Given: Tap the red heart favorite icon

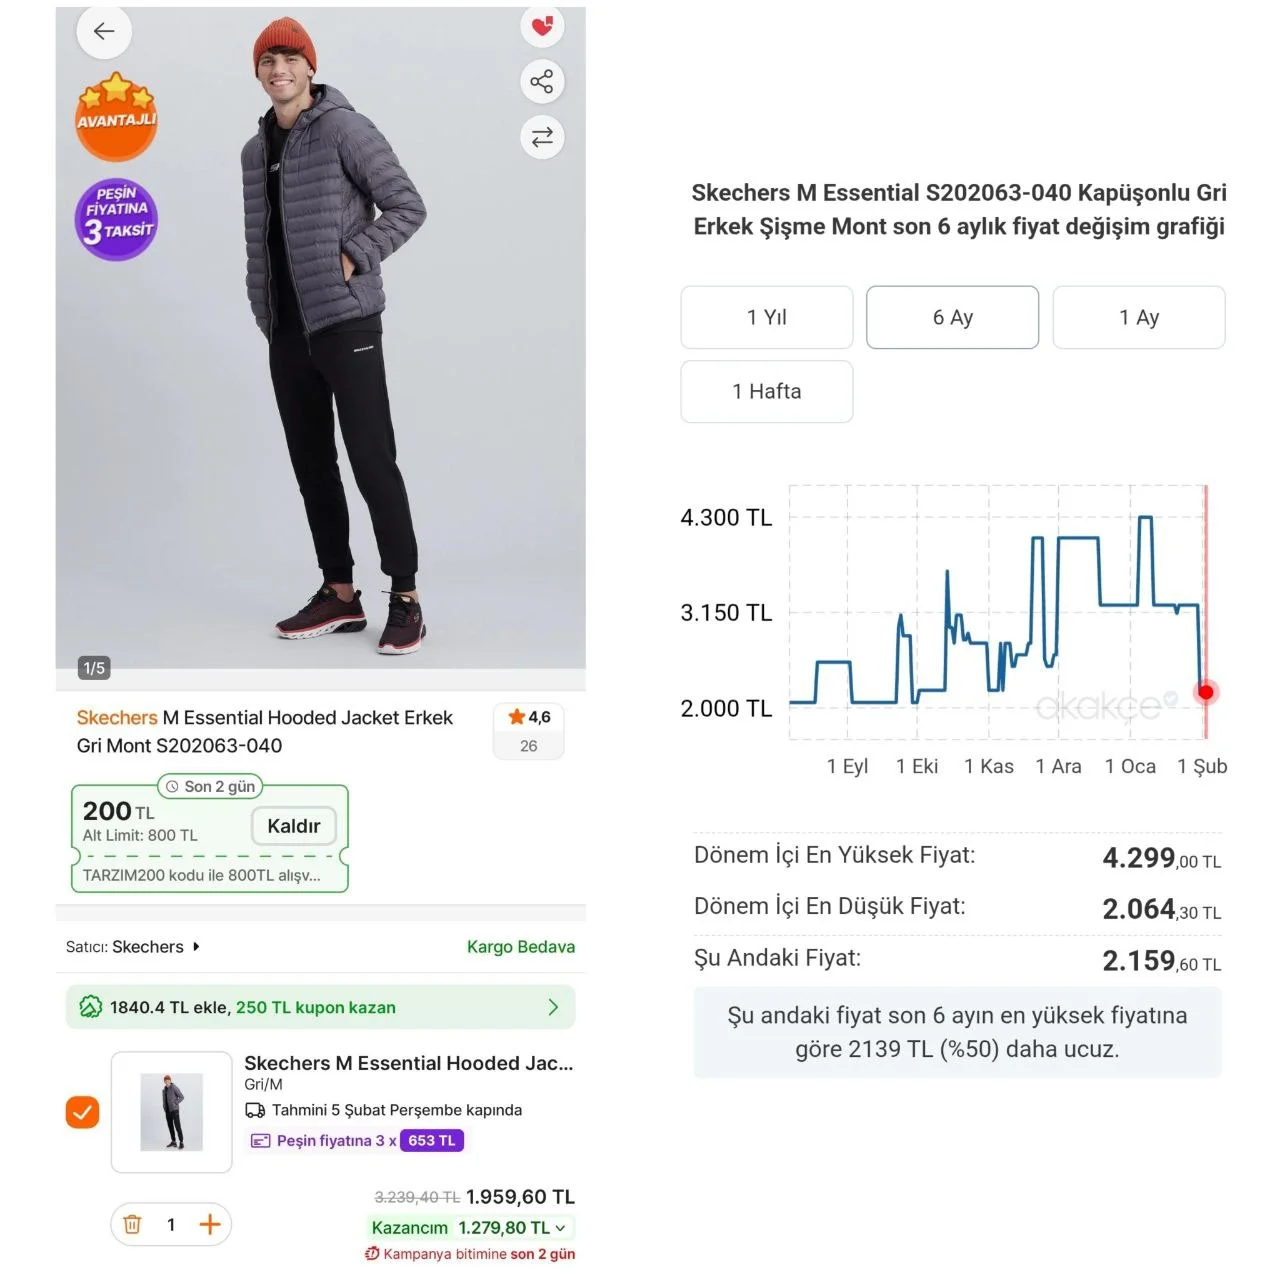Looking at the screenshot, I should click(542, 26).
